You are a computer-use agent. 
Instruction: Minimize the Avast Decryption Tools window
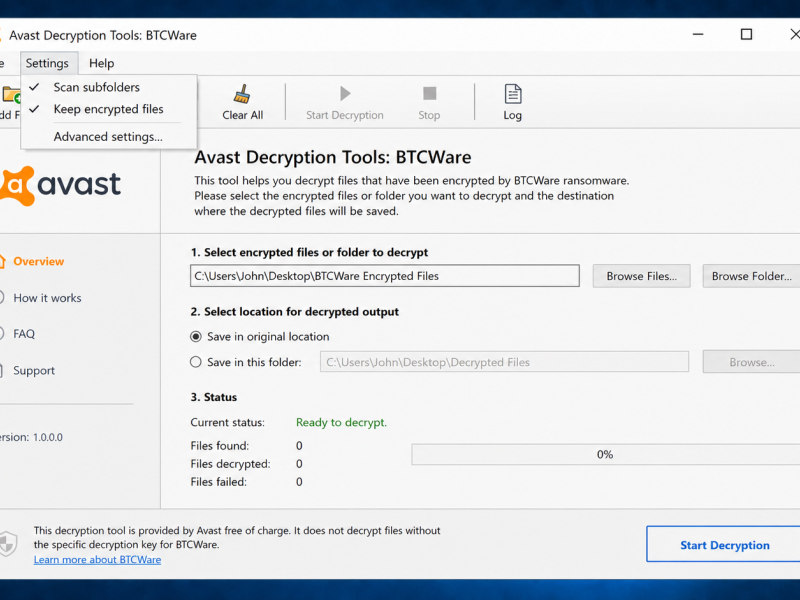point(698,35)
